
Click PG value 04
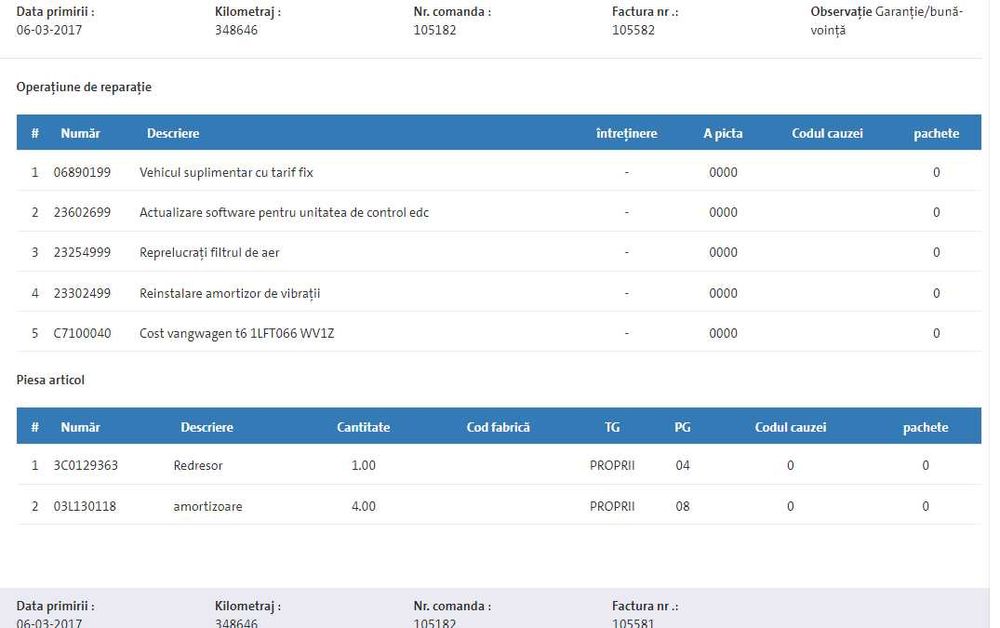pyautogui.click(x=682, y=465)
